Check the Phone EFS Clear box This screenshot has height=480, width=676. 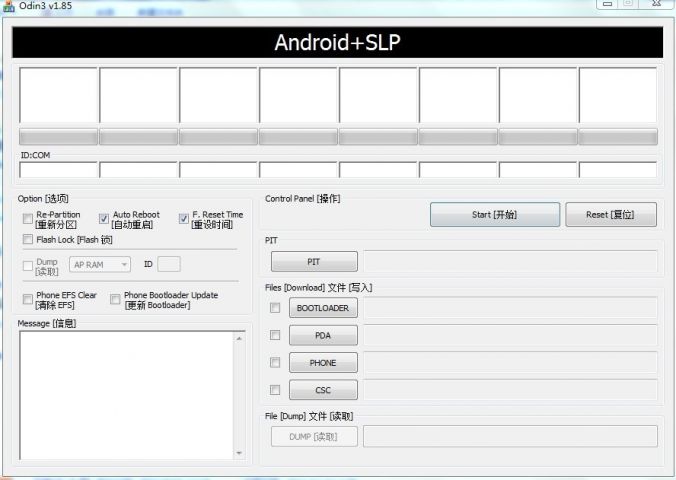click(x=27, y=298)
